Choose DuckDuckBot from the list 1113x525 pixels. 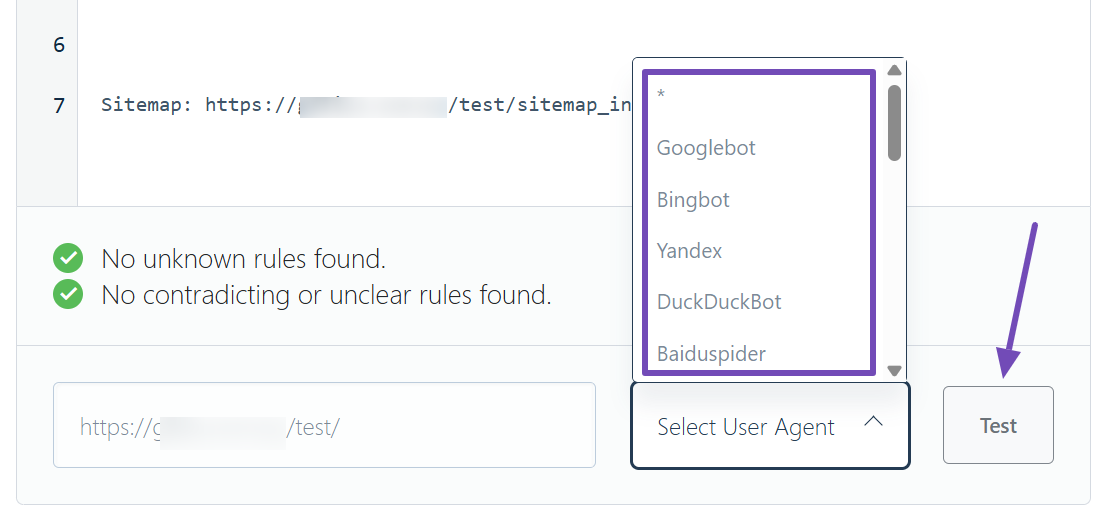719,302
